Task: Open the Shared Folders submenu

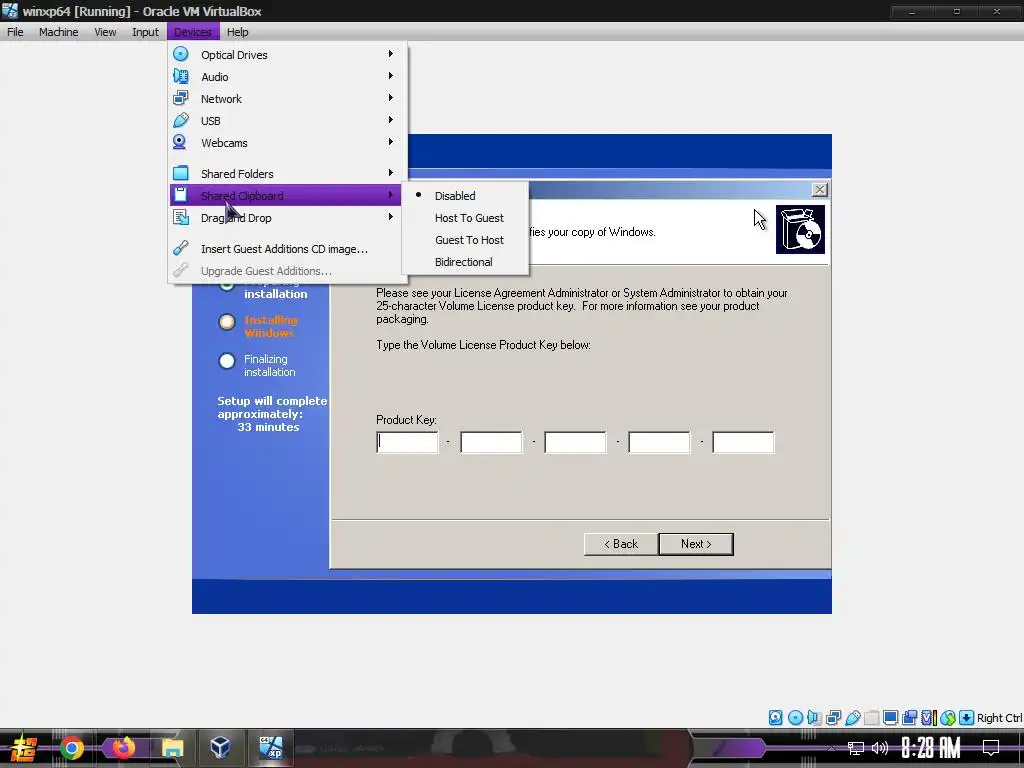Action: tap(287, 174)
